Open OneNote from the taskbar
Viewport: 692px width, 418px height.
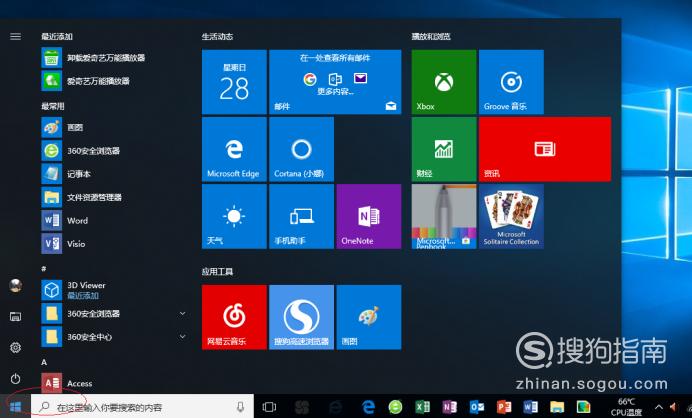coord(449,407)
